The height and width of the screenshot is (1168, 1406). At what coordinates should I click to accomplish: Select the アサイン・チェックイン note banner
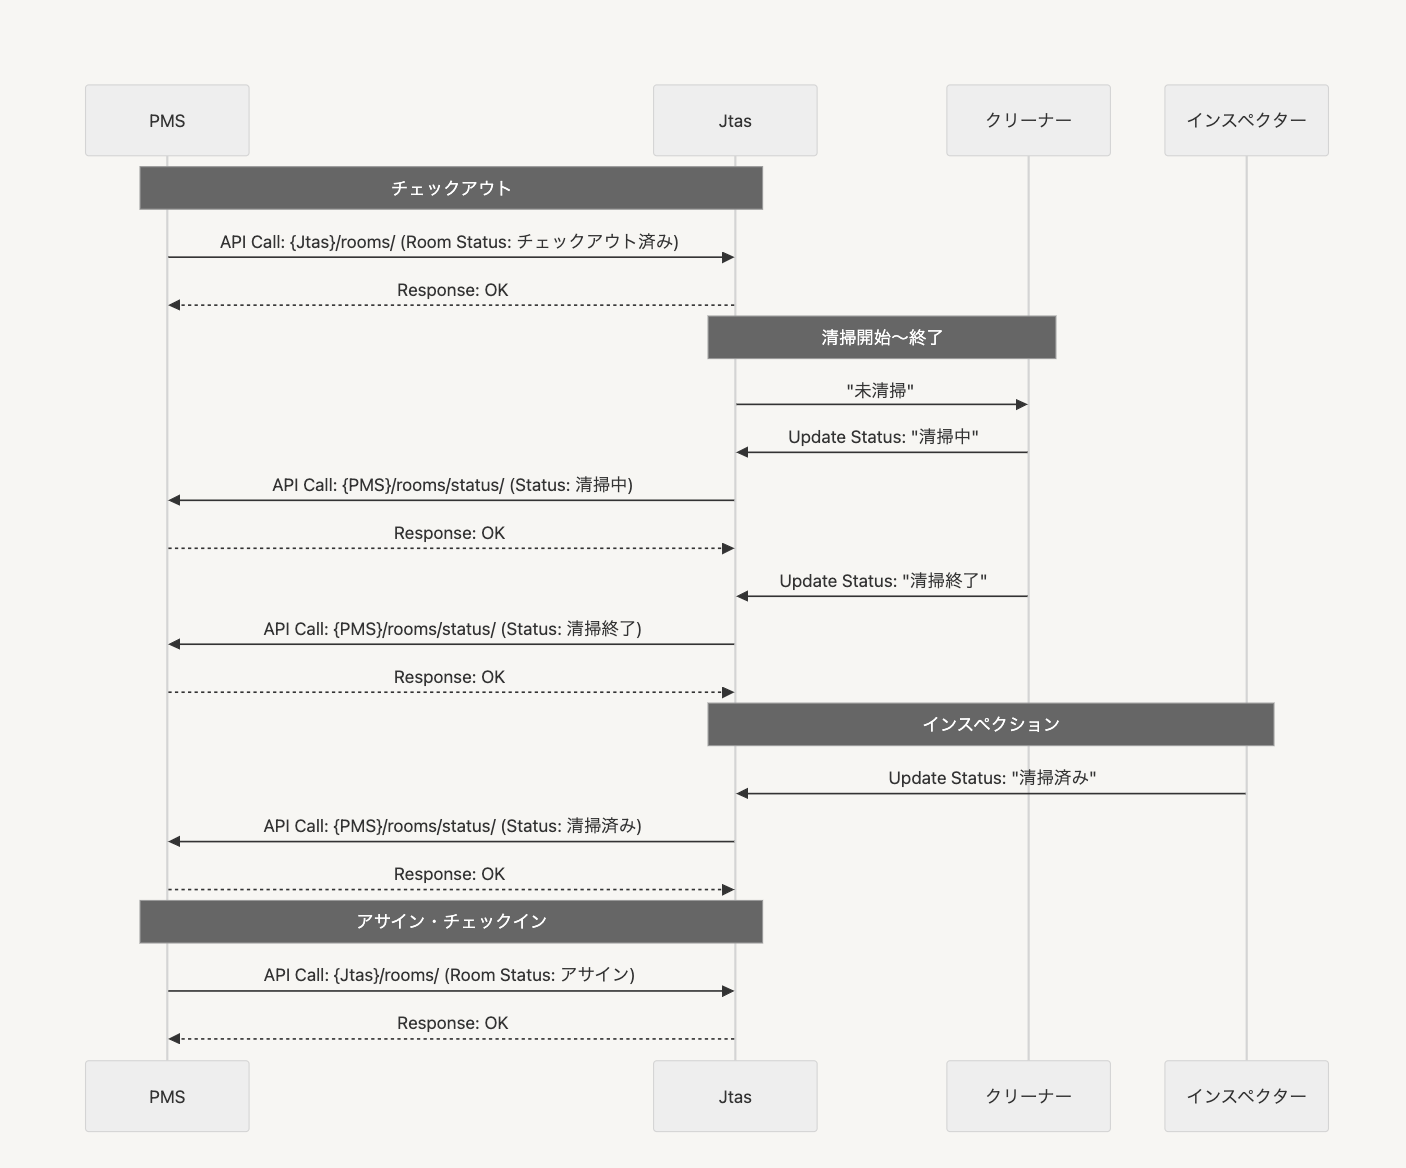(451, 921)
